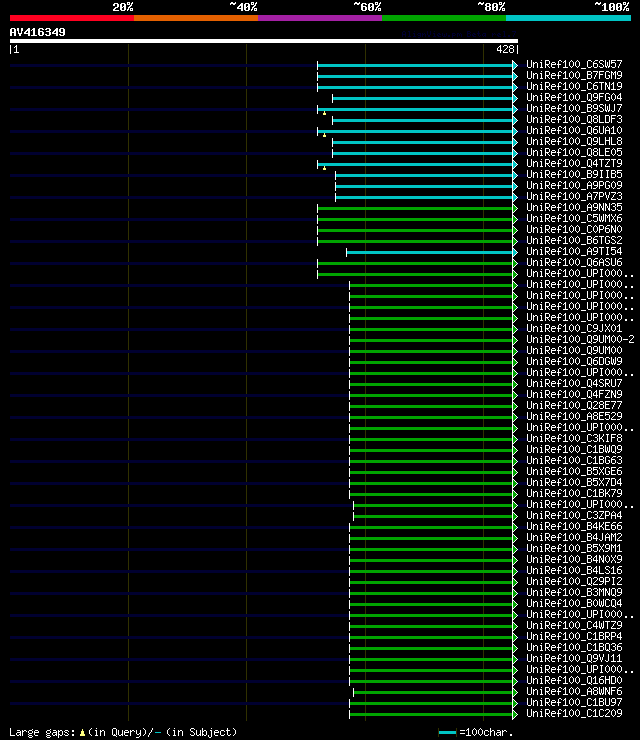640x740 pixels.
Task: Select the UniRef100_C1BG63 label
Action: click(x=574, y=460)
